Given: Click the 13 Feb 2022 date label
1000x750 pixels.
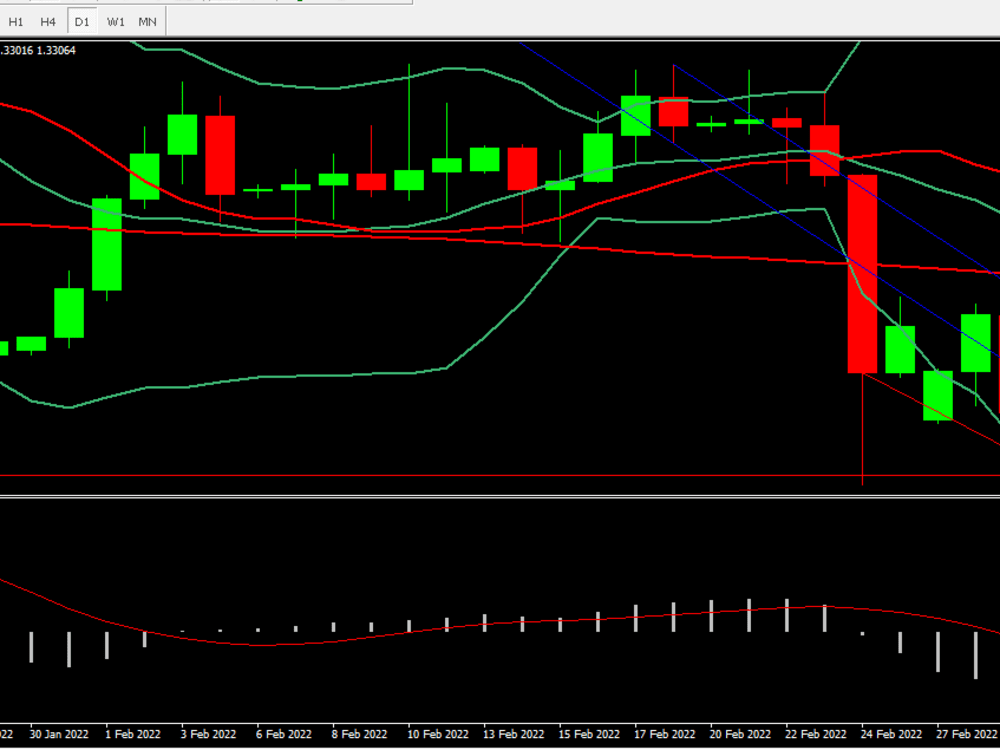Looking at the screenshot, I should click(513, 734).
